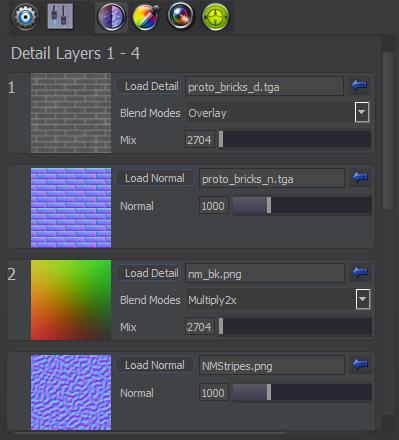Click blue arrow next to NMStripes.png

pos(360,364)
